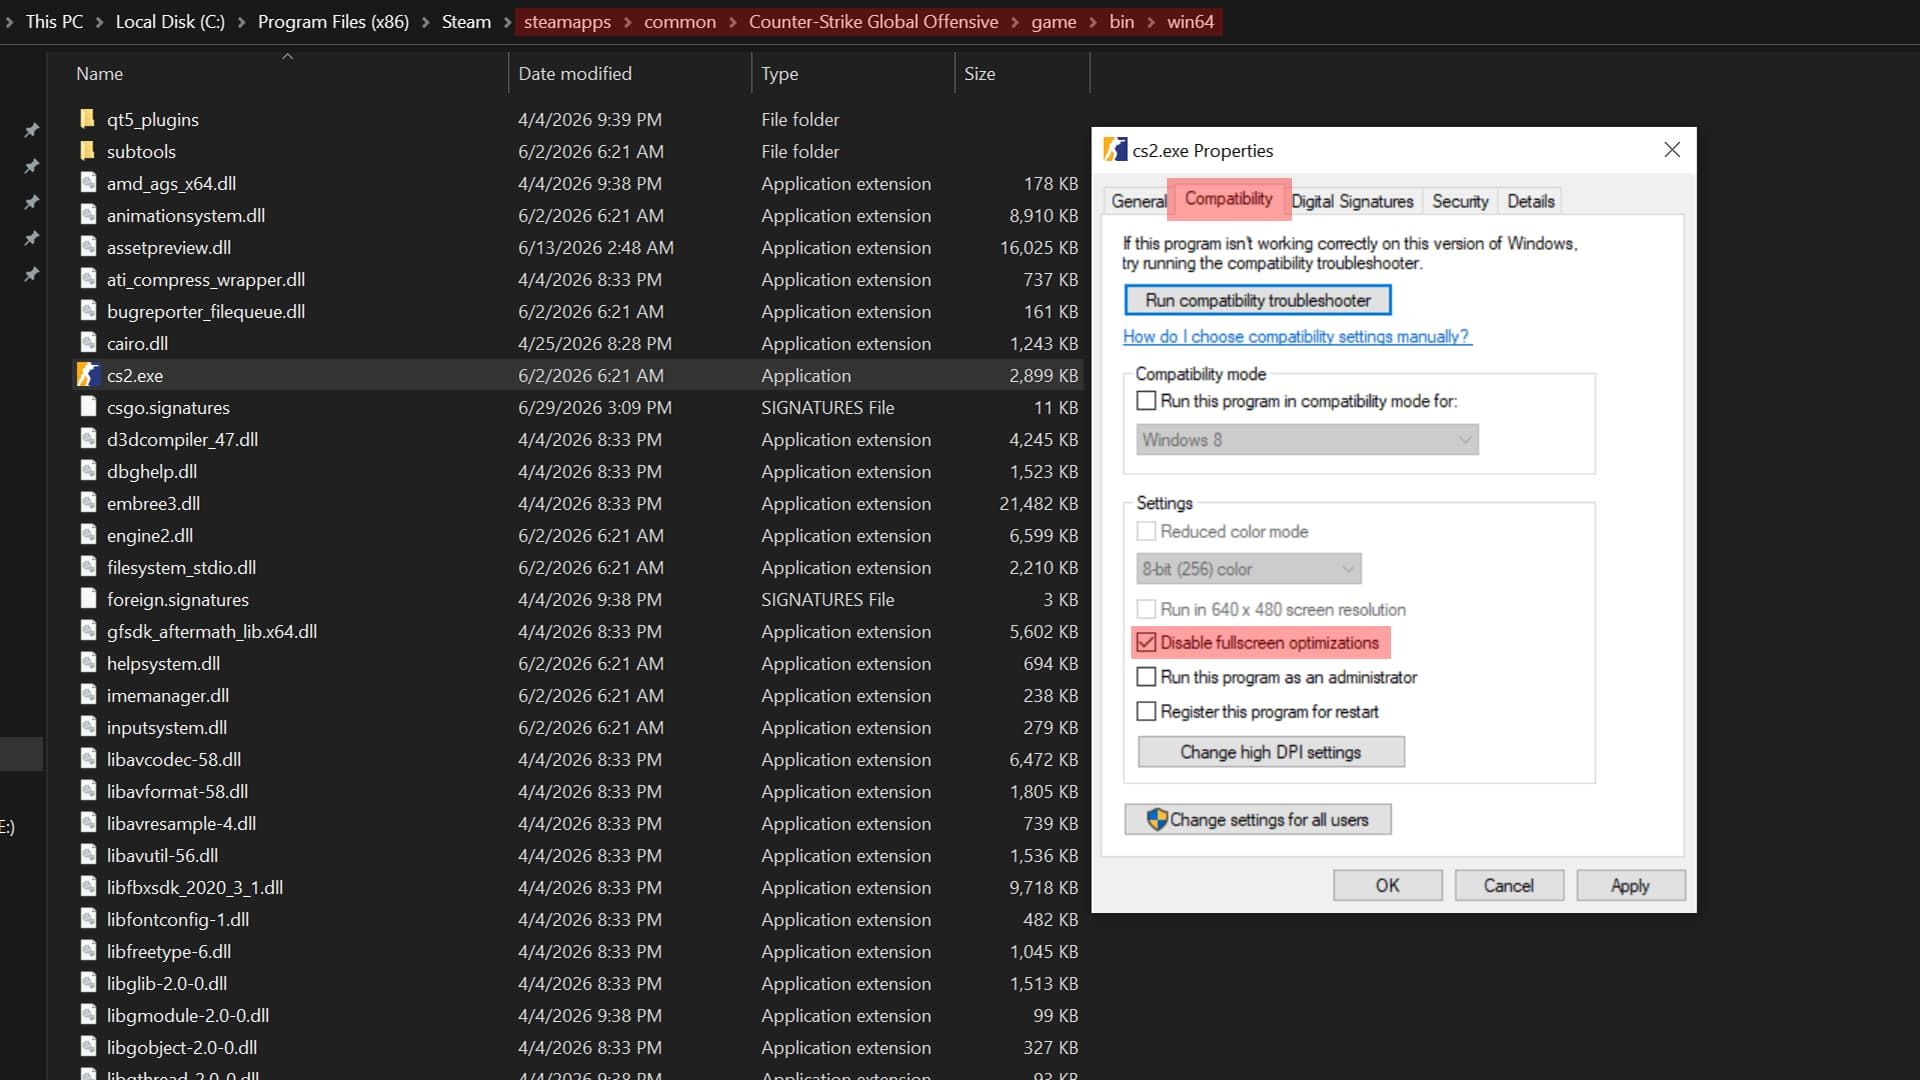Click the libglib-2.0-0.dll file icon
The height and width of the screenshot is (1080, 1920).
tap(88, 983)
